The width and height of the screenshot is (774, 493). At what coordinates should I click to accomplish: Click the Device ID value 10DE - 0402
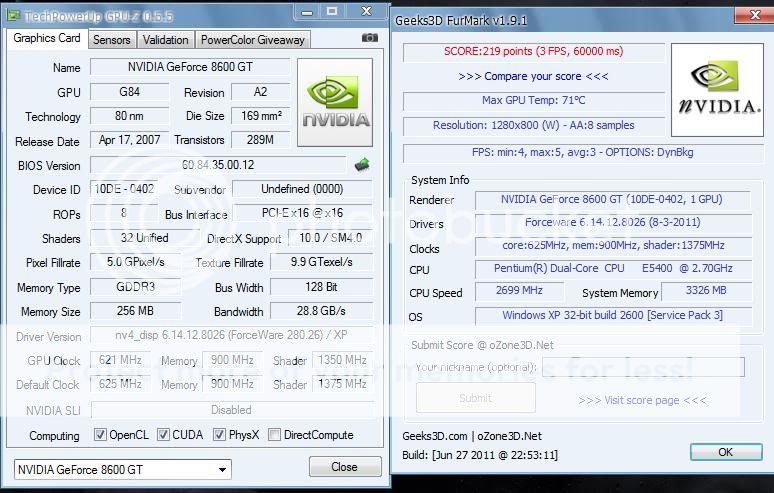124,189
